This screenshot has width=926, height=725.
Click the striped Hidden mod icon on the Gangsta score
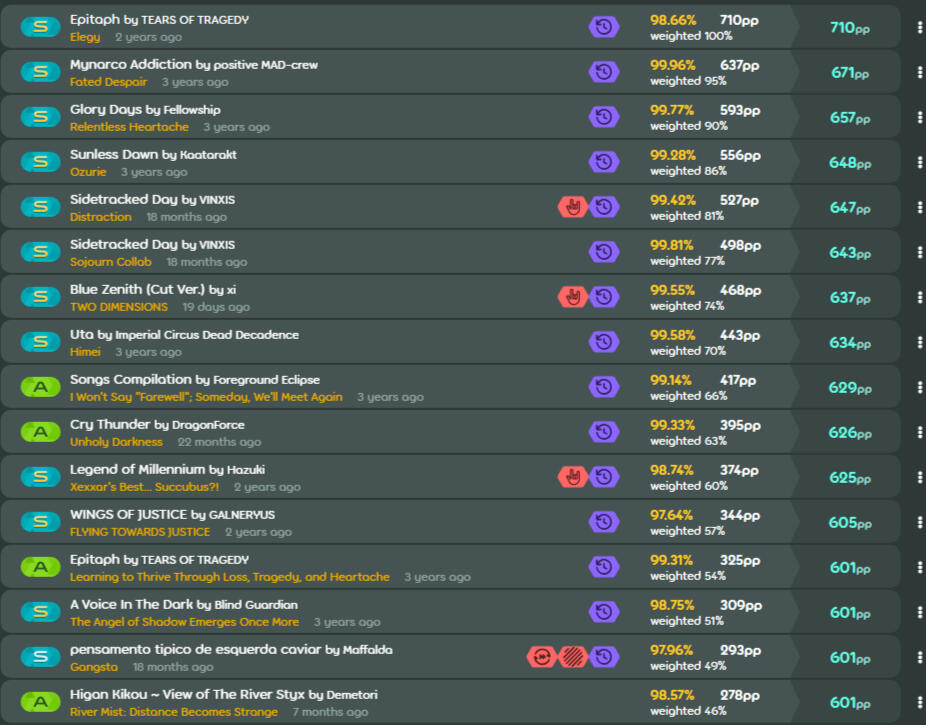coord(573,657)
